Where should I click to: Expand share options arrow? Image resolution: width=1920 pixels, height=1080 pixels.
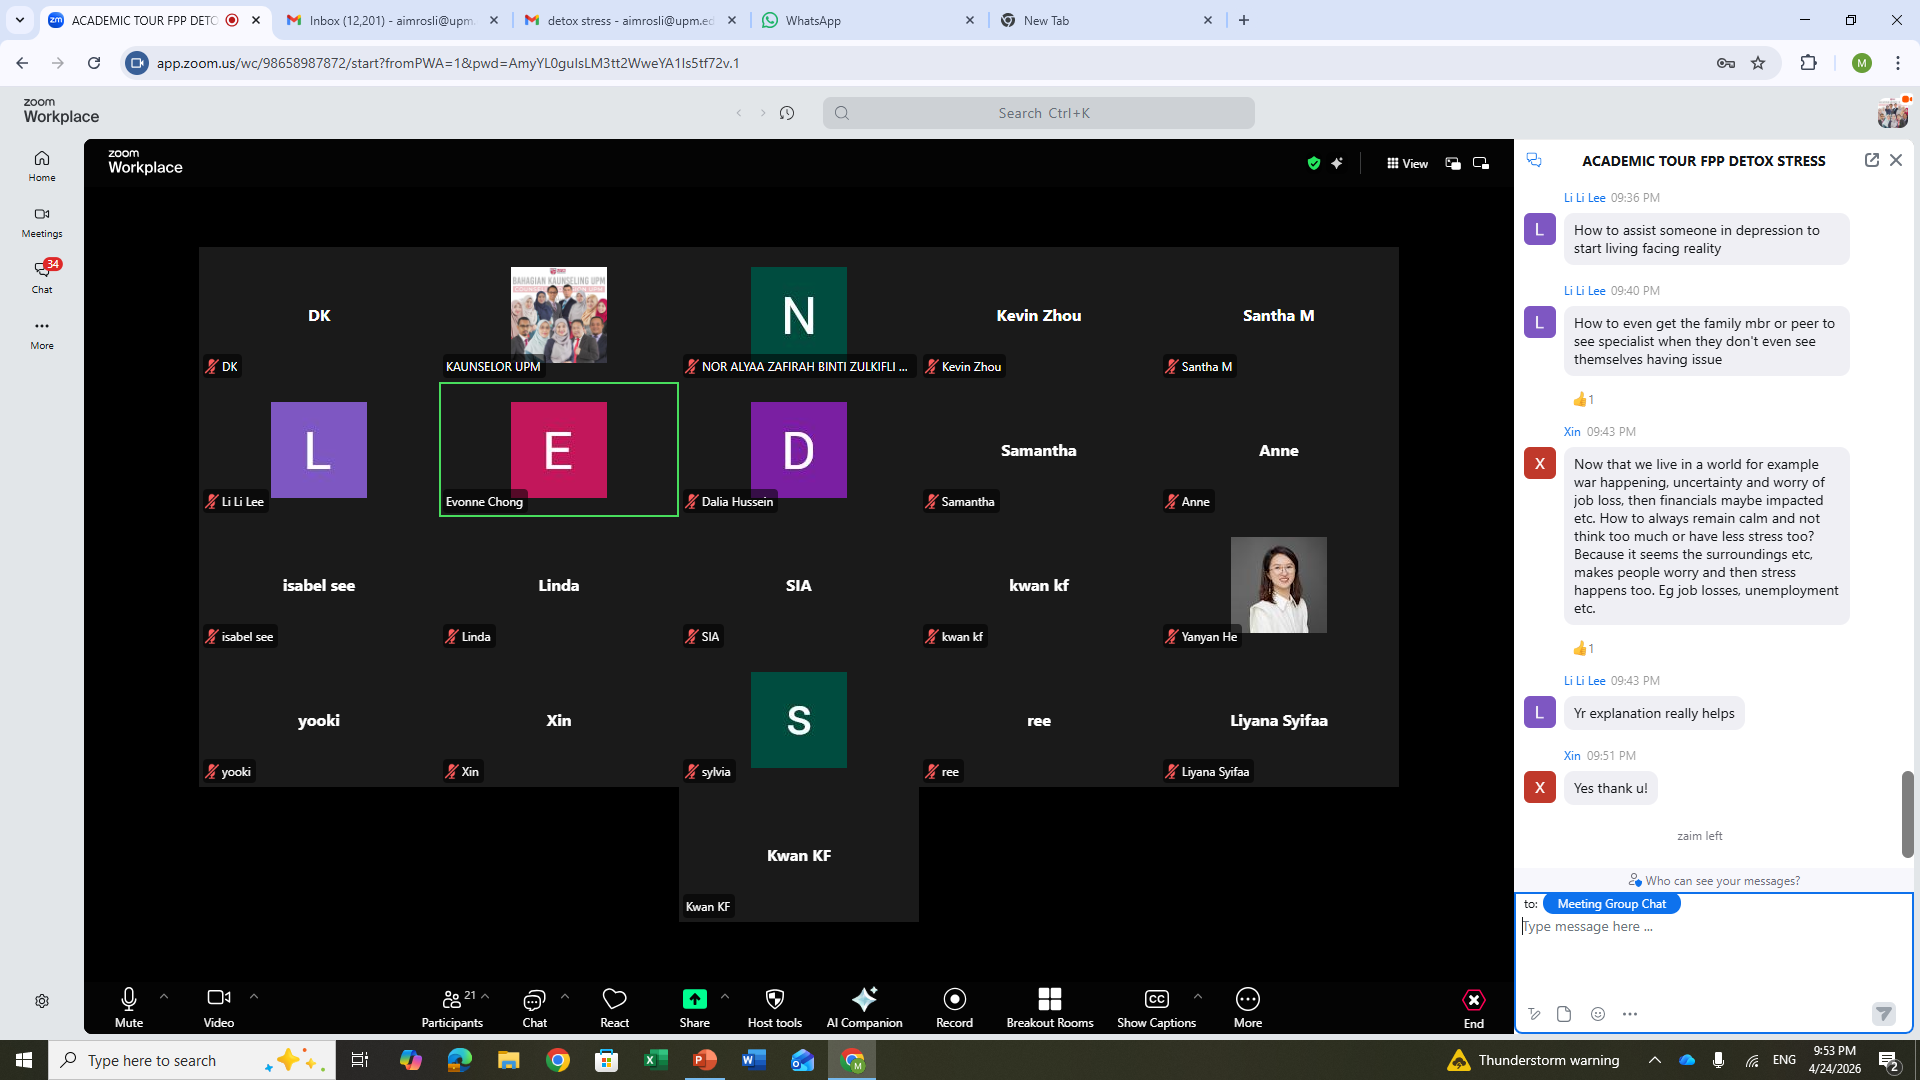coord(725,997)
